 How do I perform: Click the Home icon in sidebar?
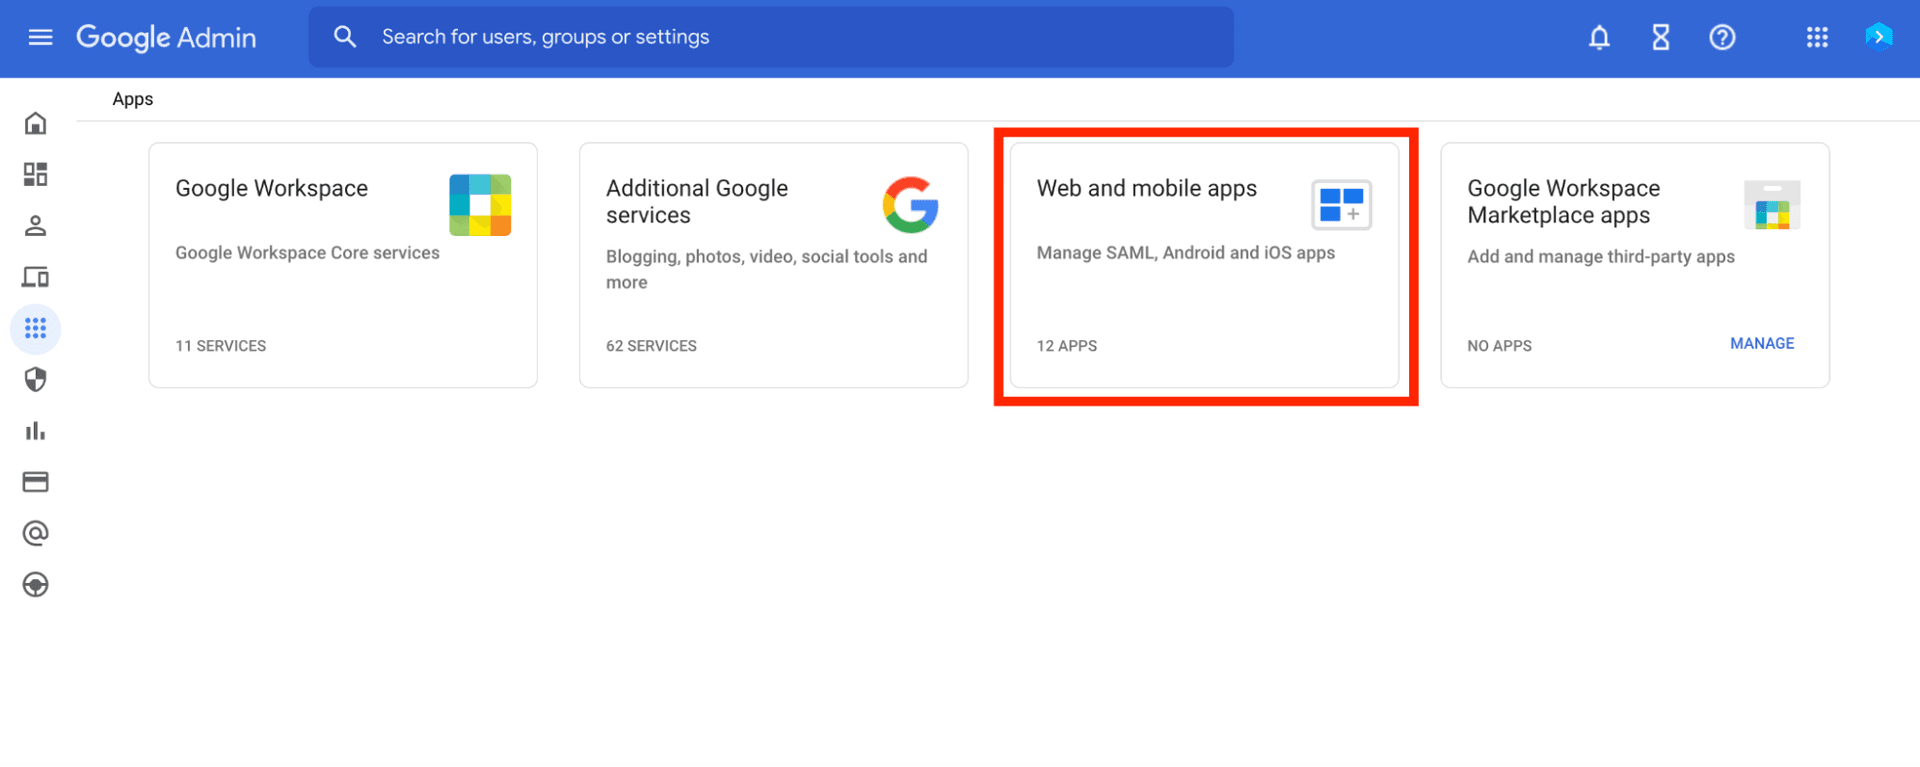[x=36, y=124]
